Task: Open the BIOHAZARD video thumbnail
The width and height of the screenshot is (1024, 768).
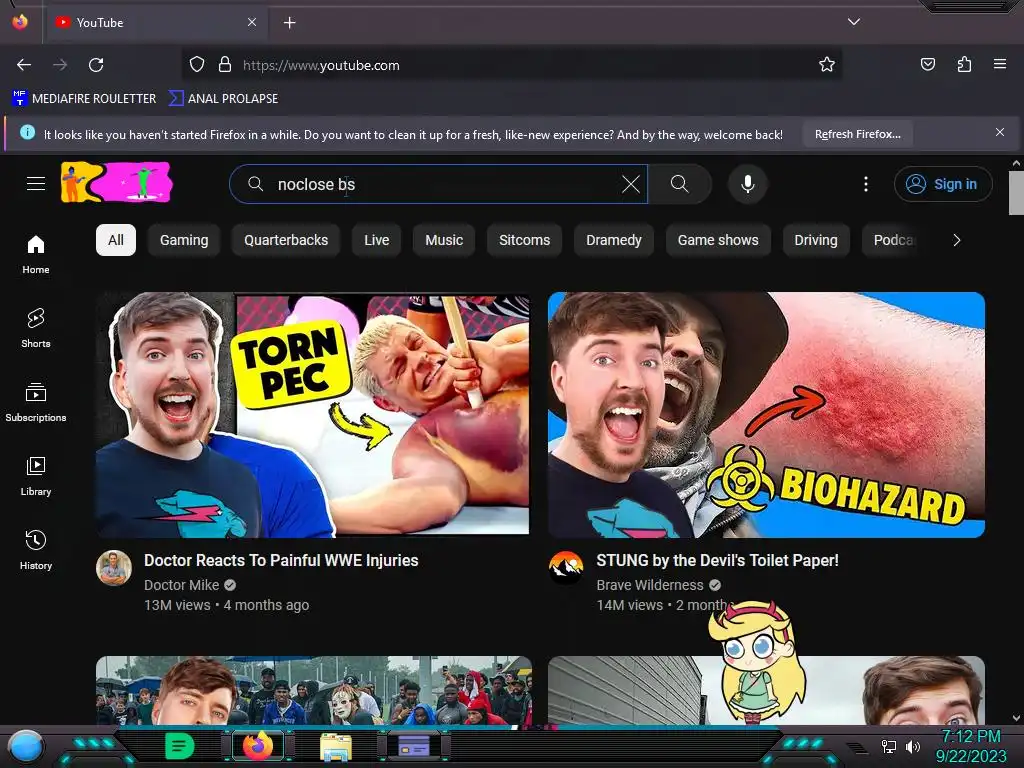Action: pos(766,415)
